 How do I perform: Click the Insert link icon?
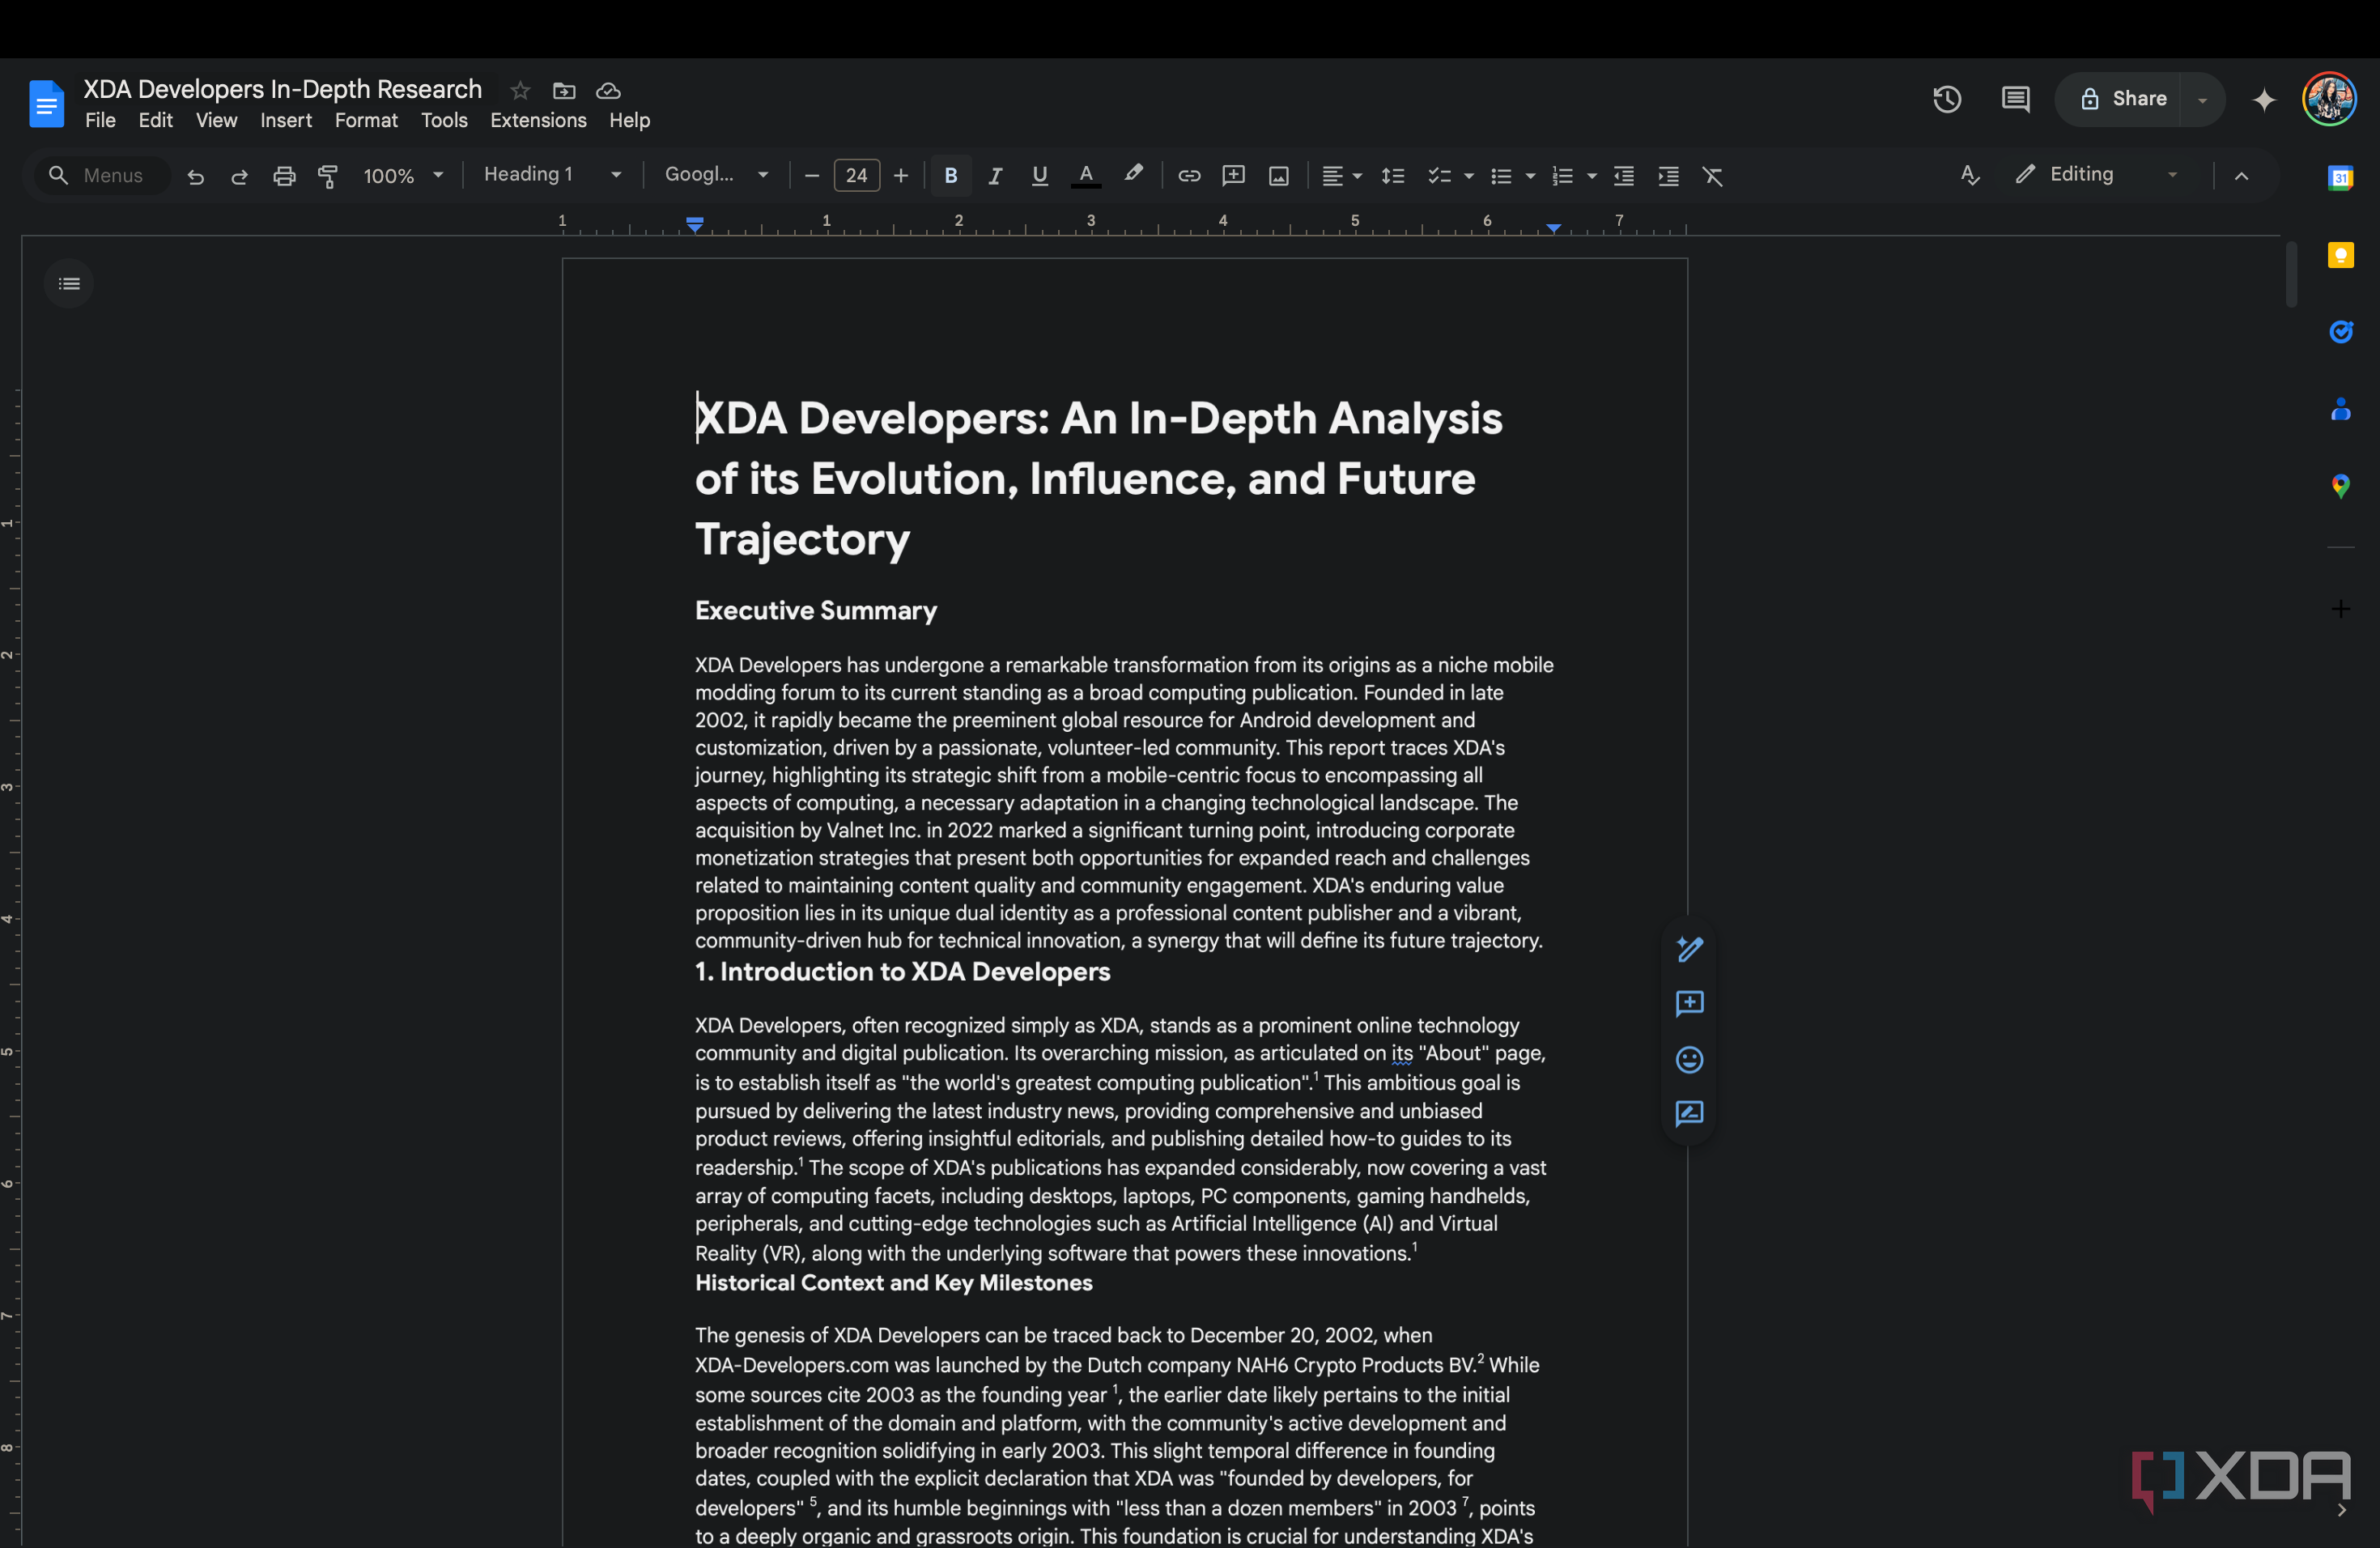pyautogui.click(x=1189, y=176)
